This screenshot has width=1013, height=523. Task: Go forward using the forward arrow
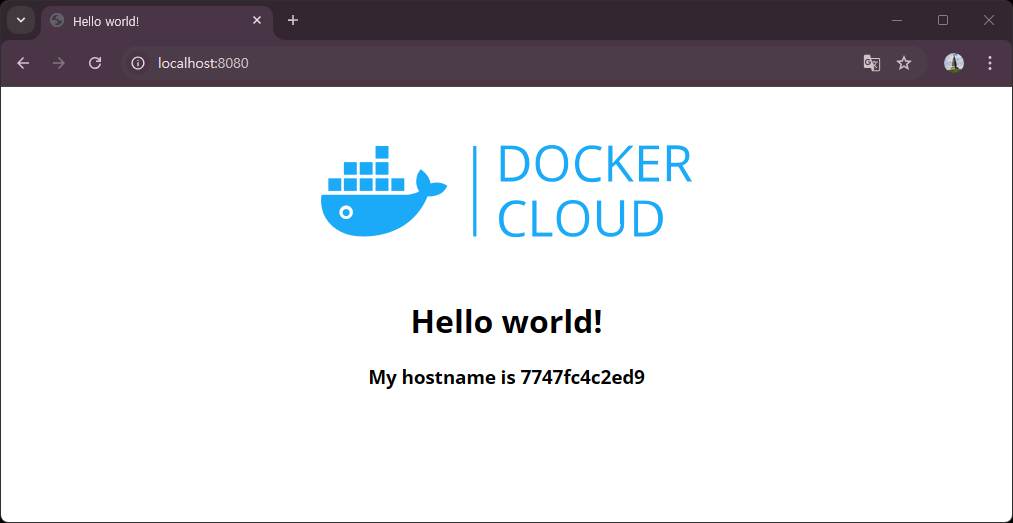coord(59,63)
